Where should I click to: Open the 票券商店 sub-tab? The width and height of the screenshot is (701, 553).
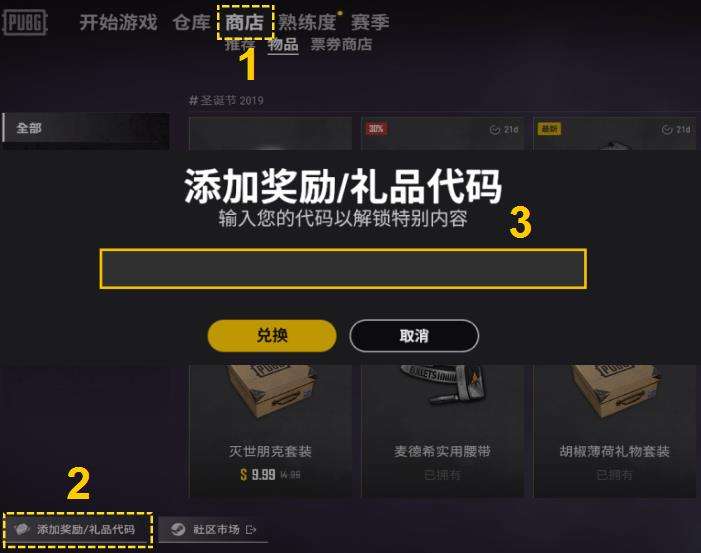coord(341,44)
